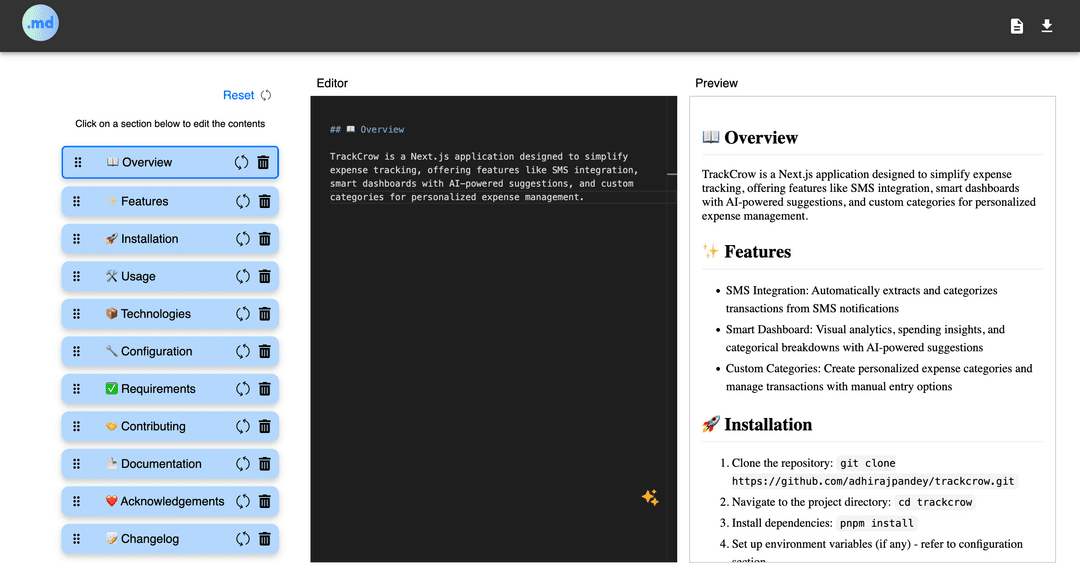Click the AI sparkle icon in editor
1080x584 pixels.
650,497
